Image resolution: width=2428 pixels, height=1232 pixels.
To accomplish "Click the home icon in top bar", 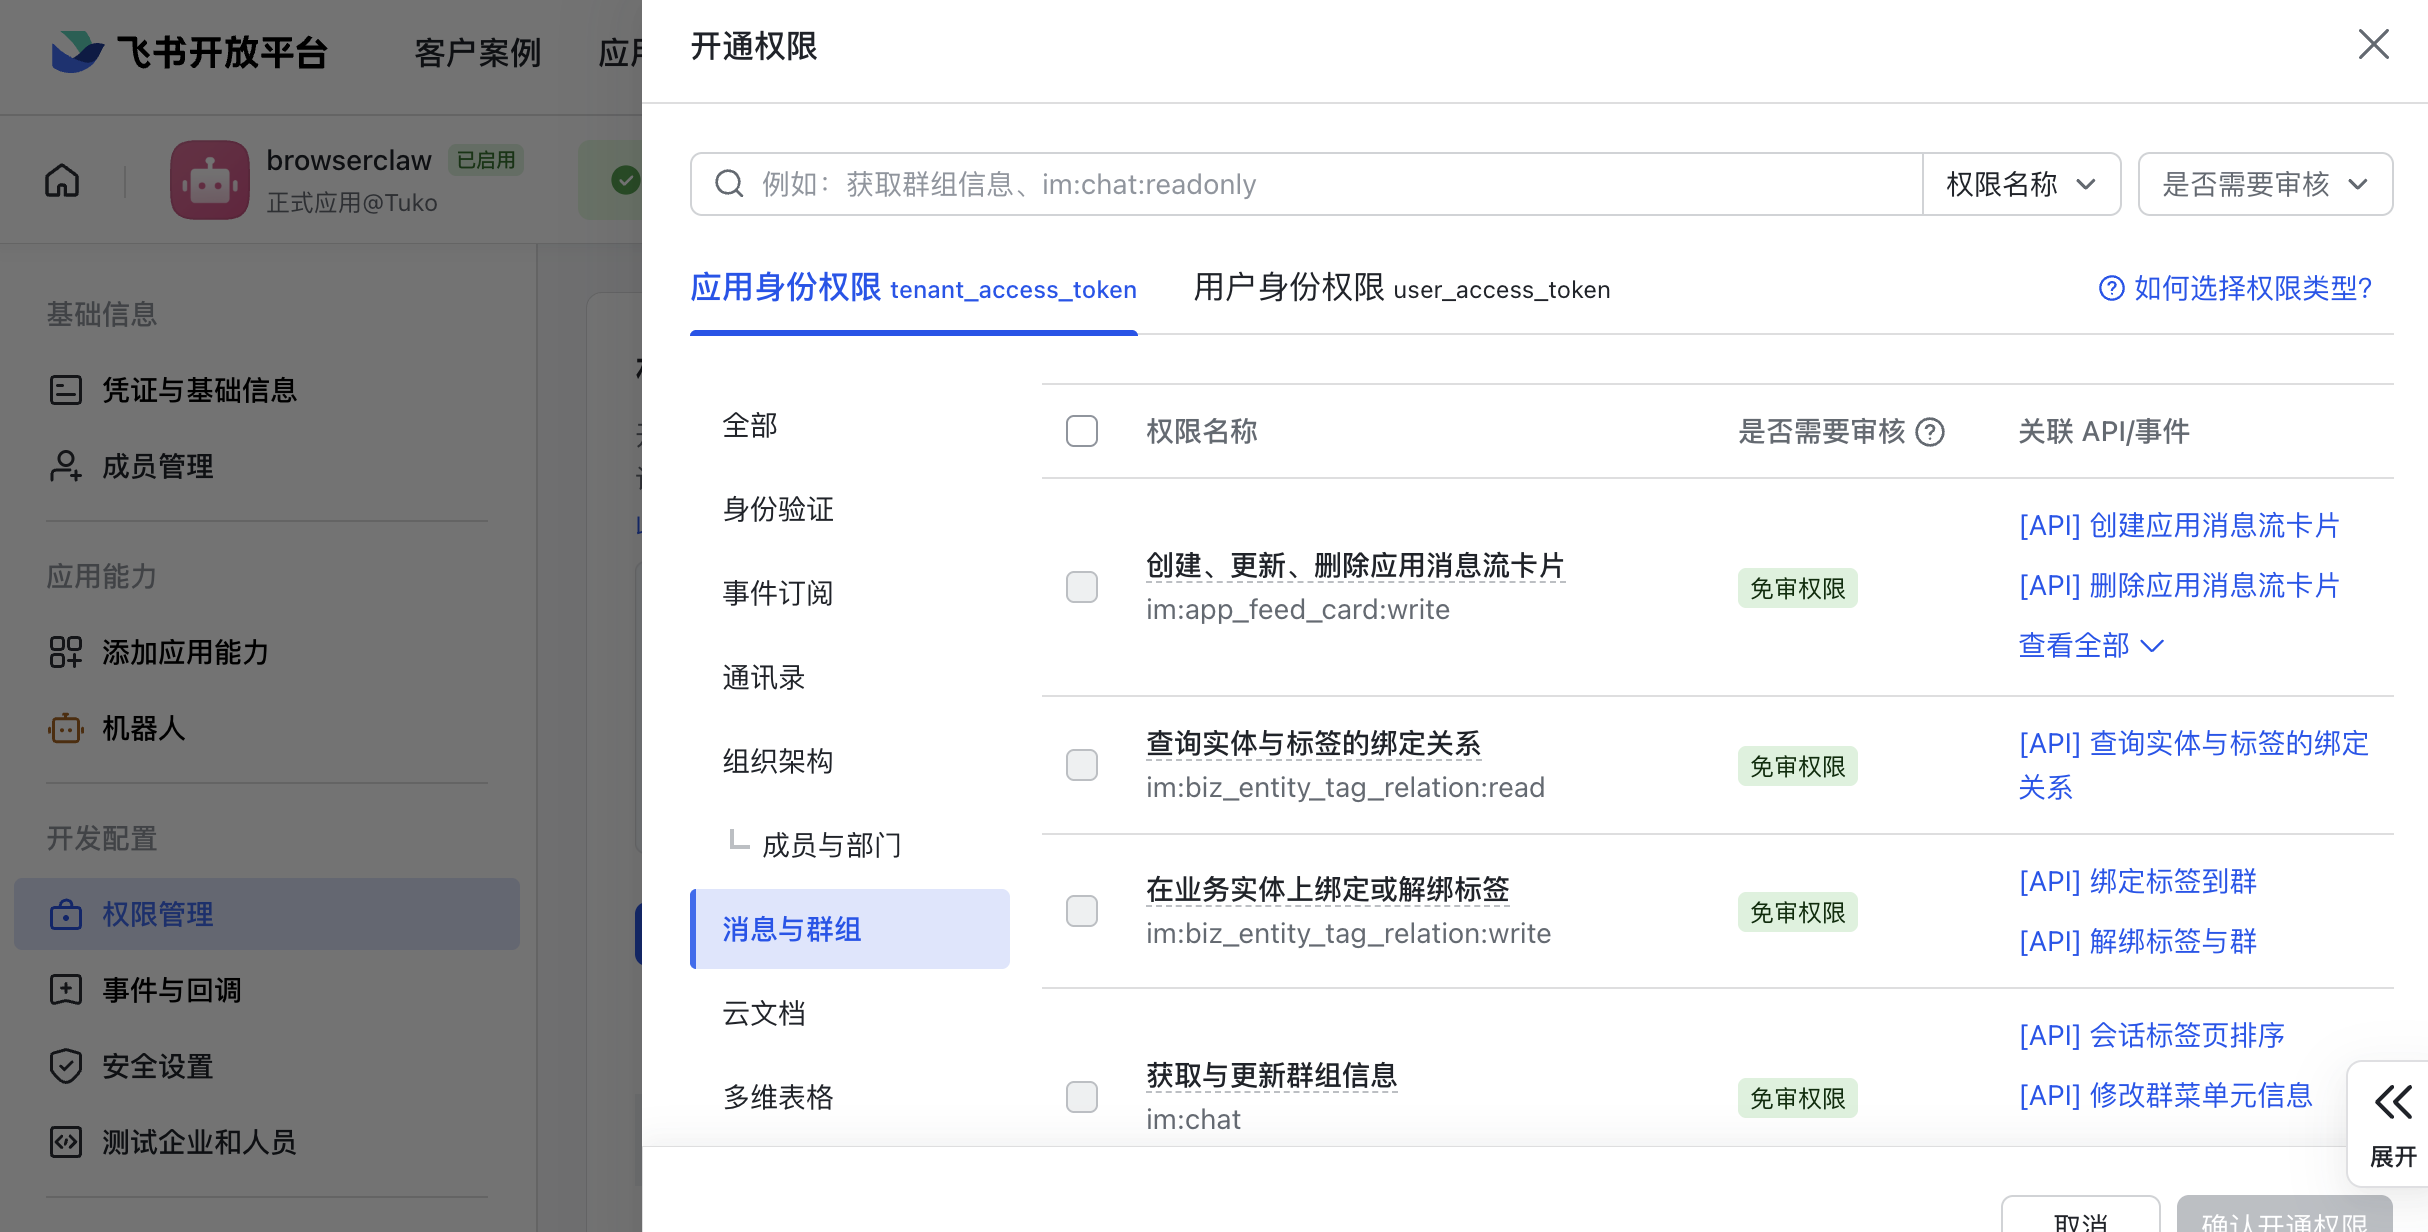I will click(x=62, y=181).
